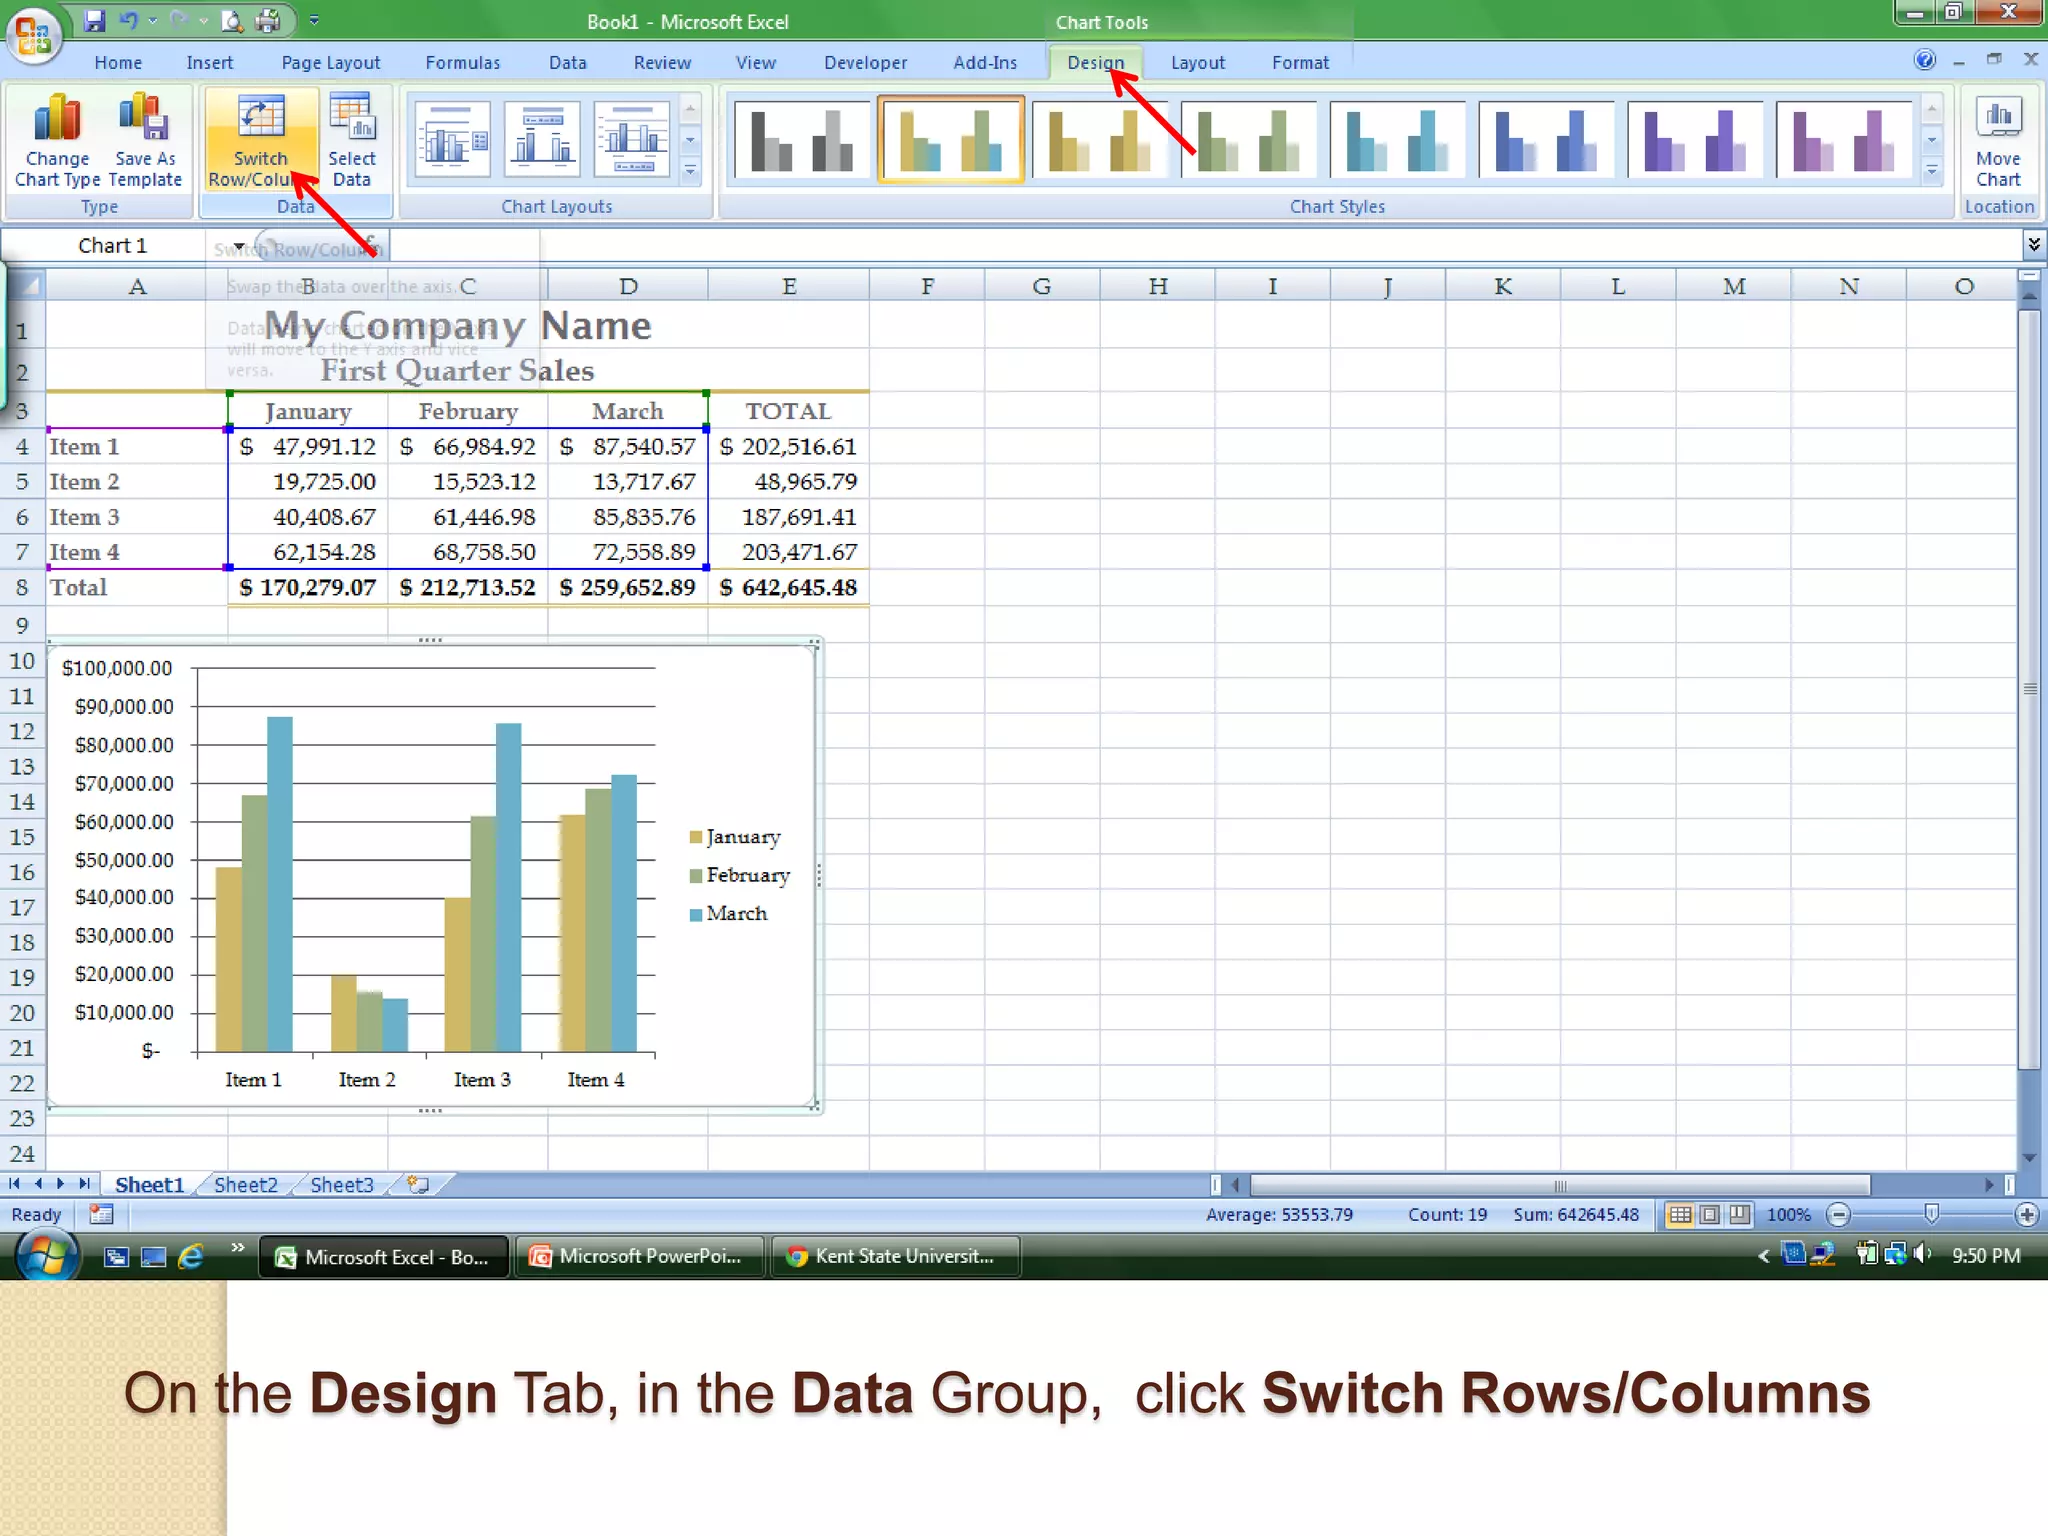Select the green chart style

pos(1248,139)
